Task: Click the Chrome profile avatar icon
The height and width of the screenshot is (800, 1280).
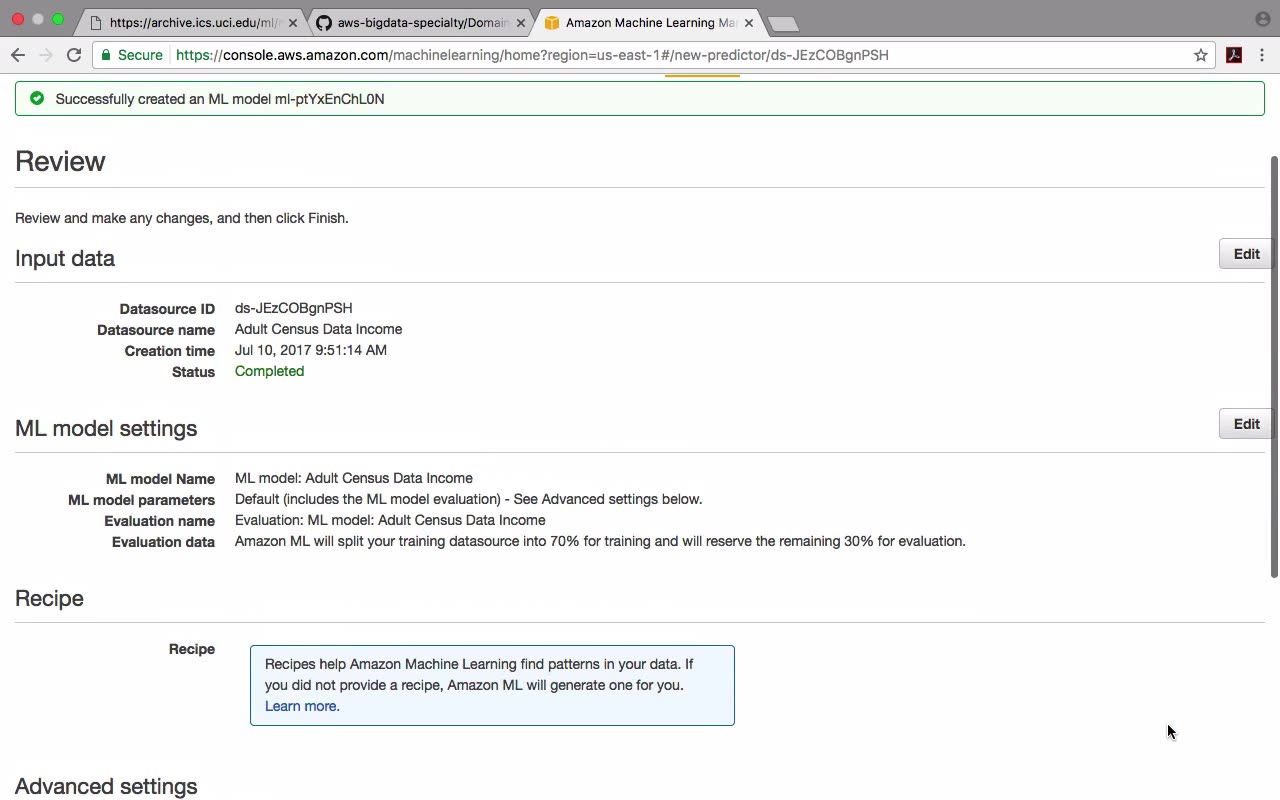Action: (x=1262, y=19)
